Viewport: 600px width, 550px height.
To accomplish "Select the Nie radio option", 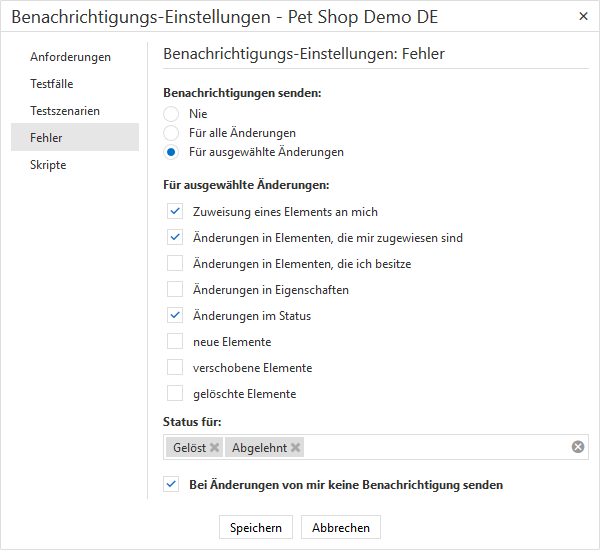I will pyautogui.click(x=171, y=114).
